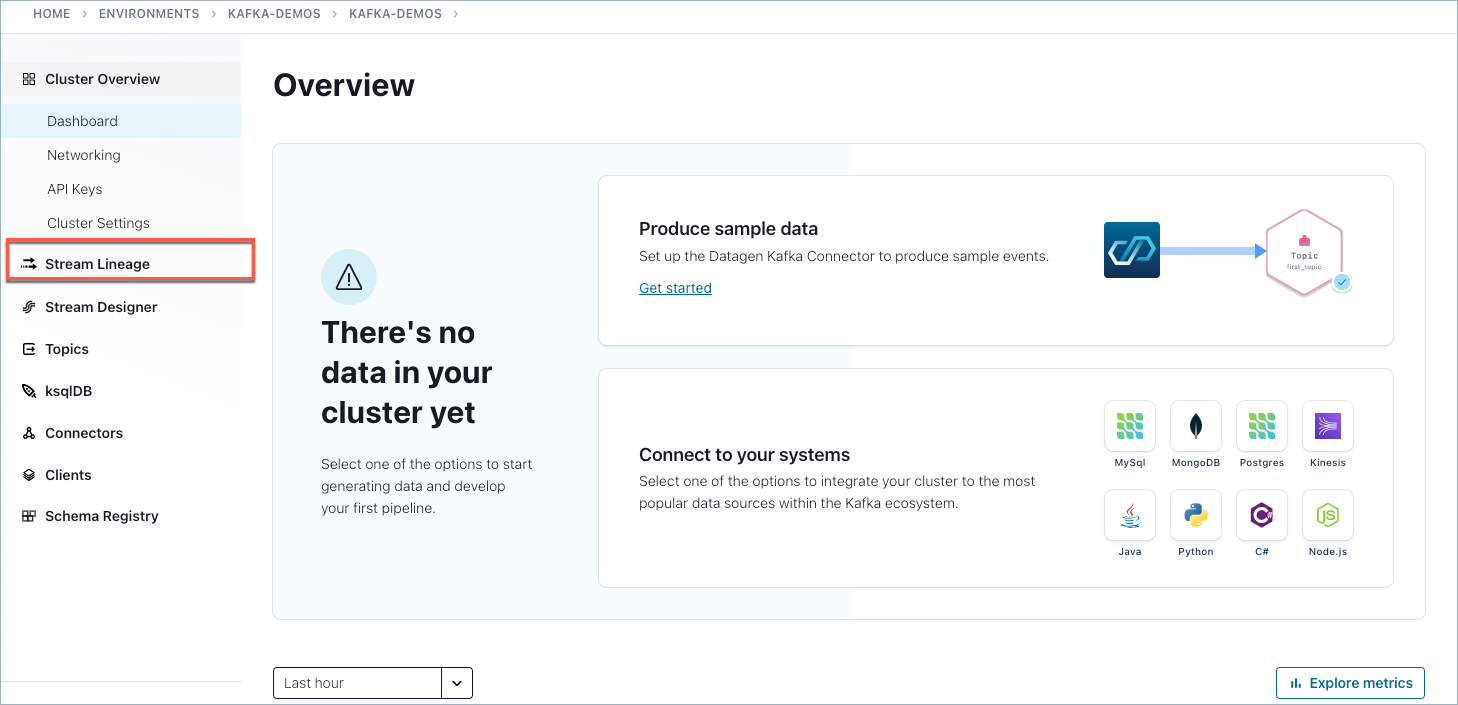Select the MongoDB leaf icon

[x=1195, y=426]
